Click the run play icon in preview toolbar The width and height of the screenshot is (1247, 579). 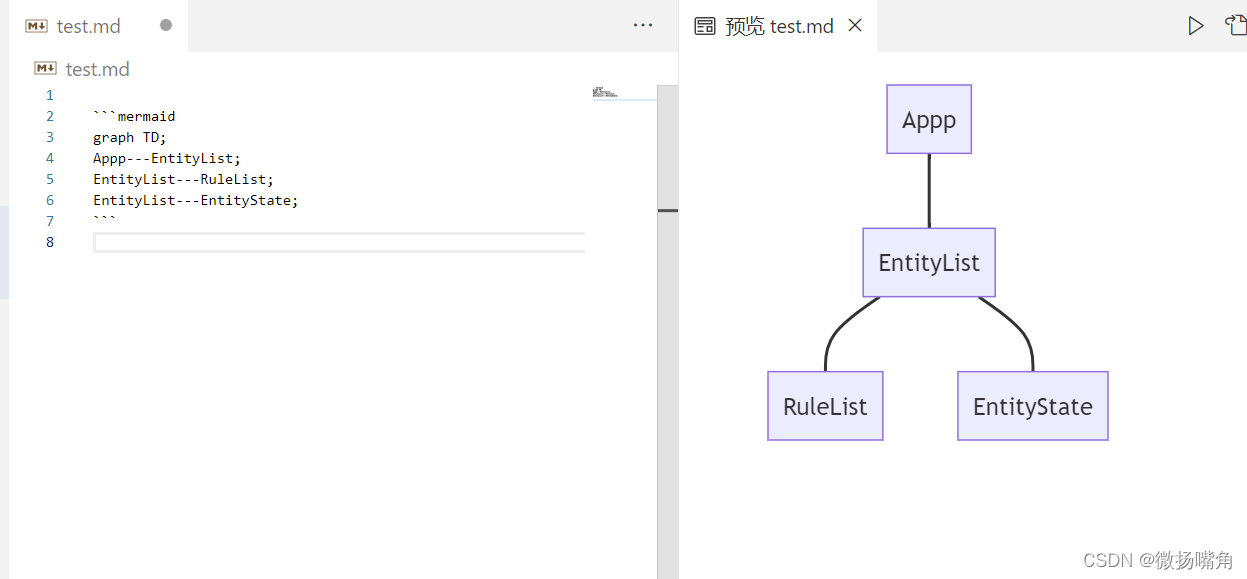(x=1196, y=26)
